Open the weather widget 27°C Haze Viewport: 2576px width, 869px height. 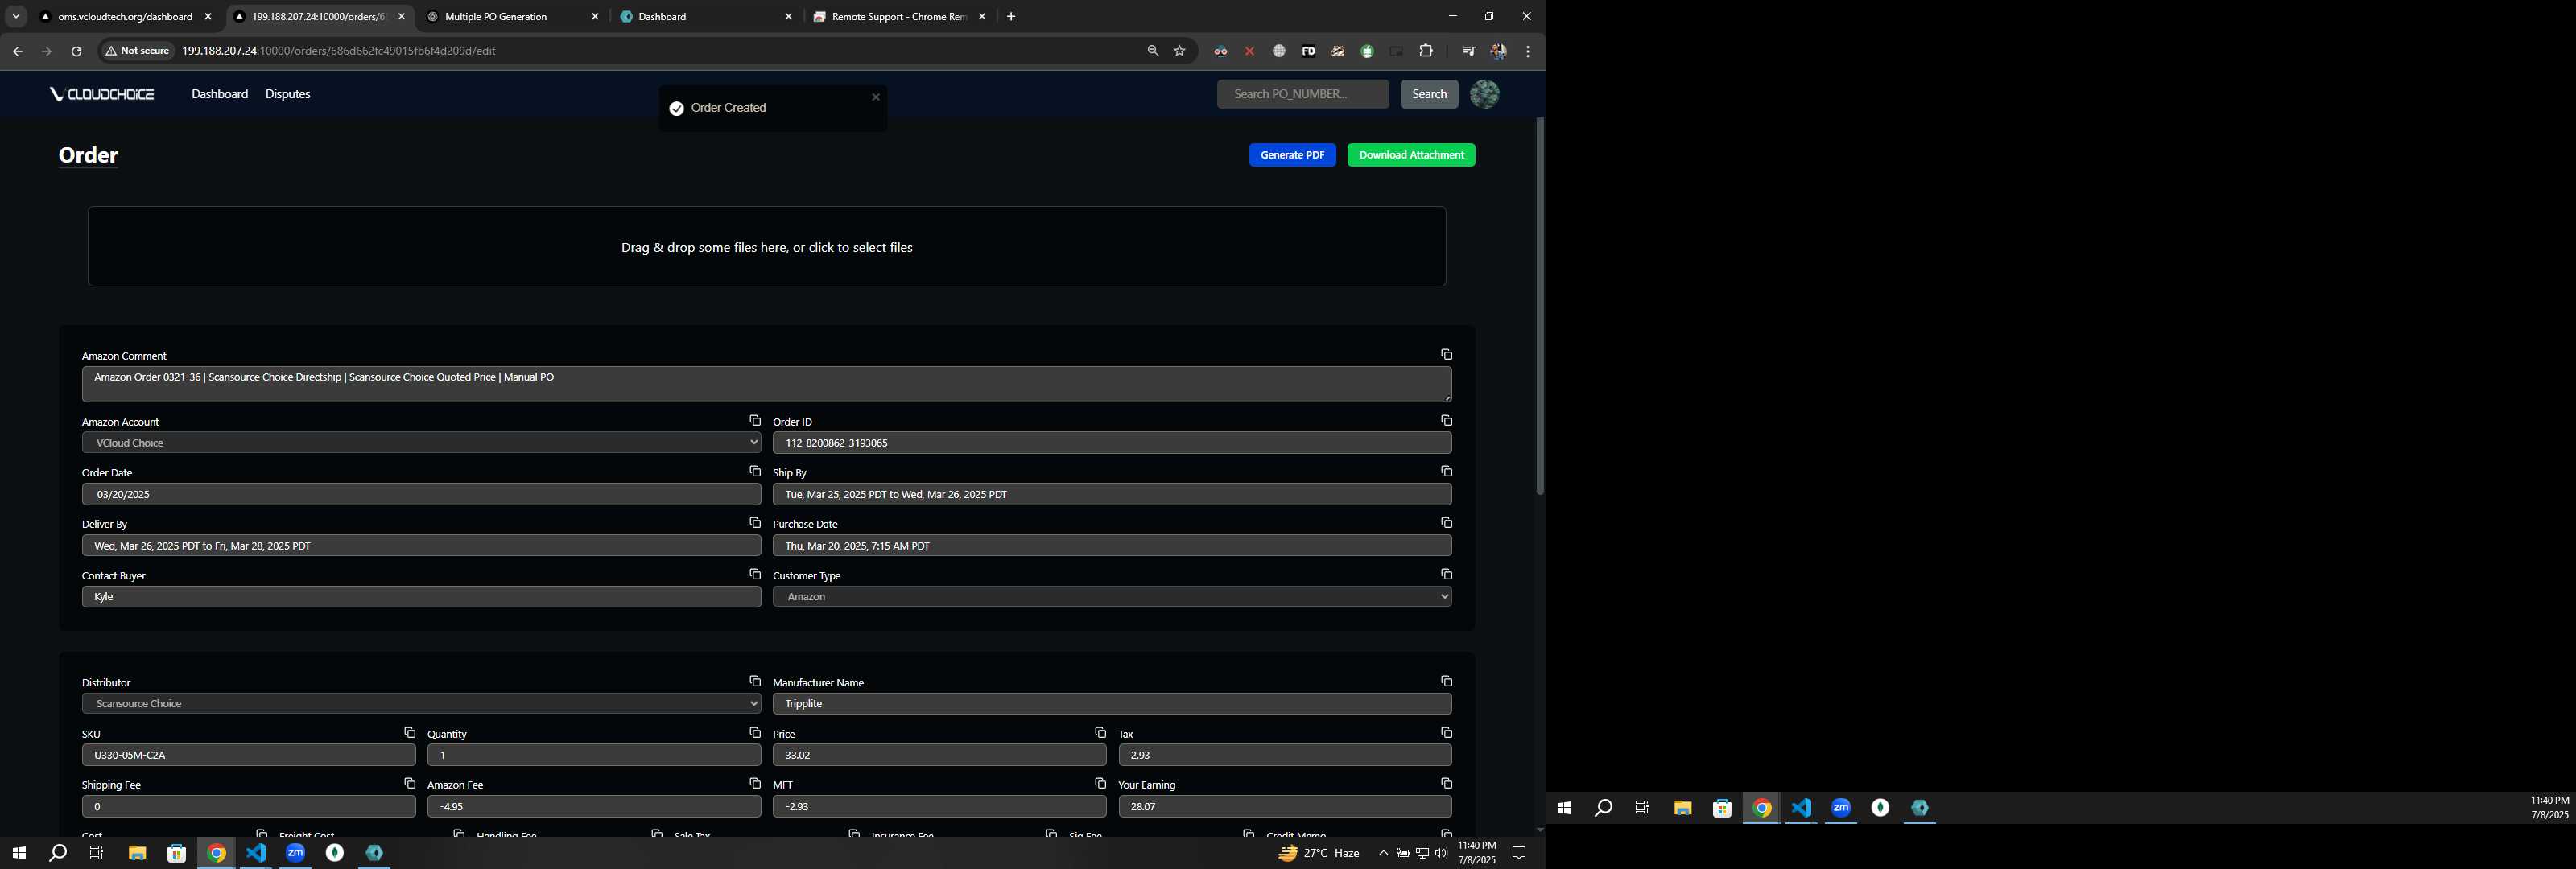point(1319,853)
